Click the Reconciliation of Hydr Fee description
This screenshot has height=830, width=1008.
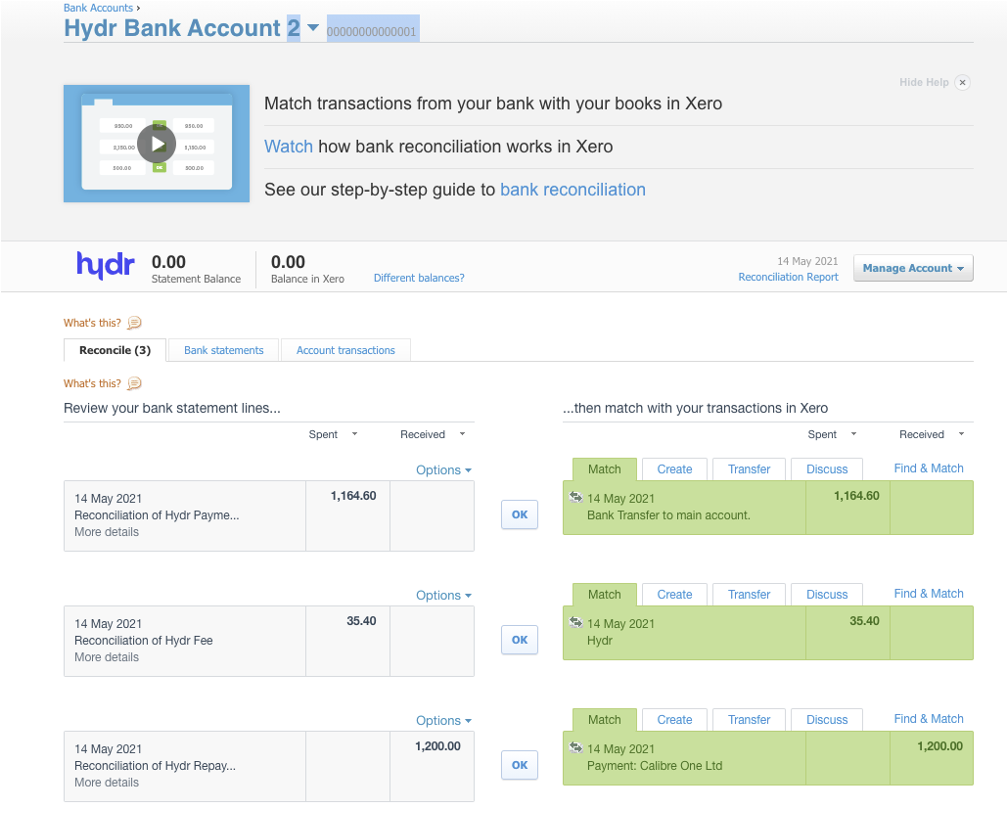tap(143, 640)
